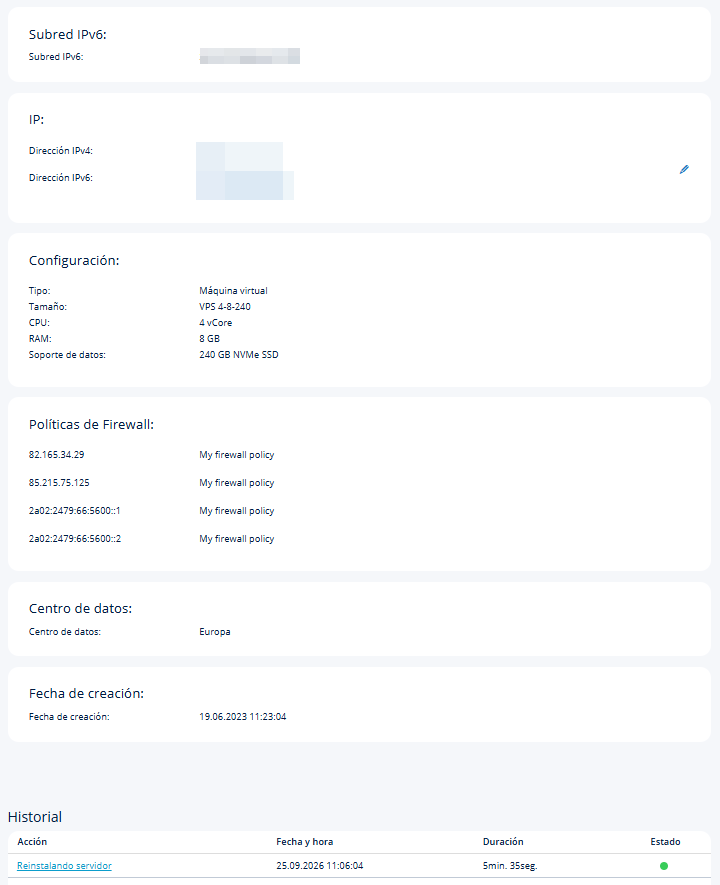Select firewall IP 85.215.75.125
Viewport: 720px width, 885px height.
[x=59, y=483]
